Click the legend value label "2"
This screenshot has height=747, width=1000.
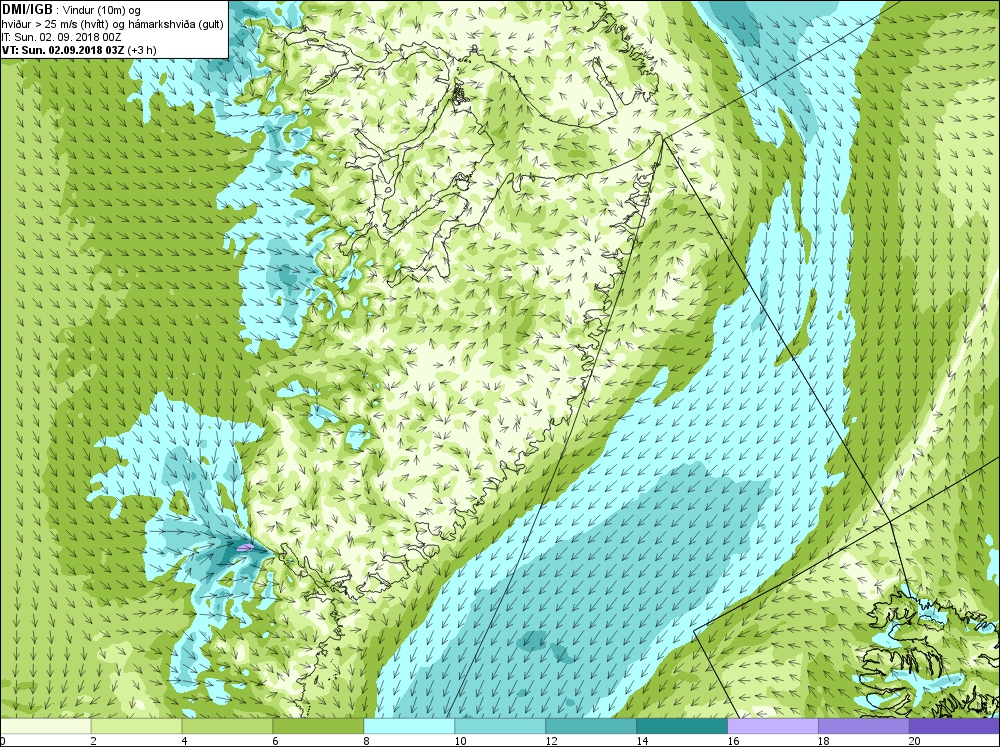[94, 741]
